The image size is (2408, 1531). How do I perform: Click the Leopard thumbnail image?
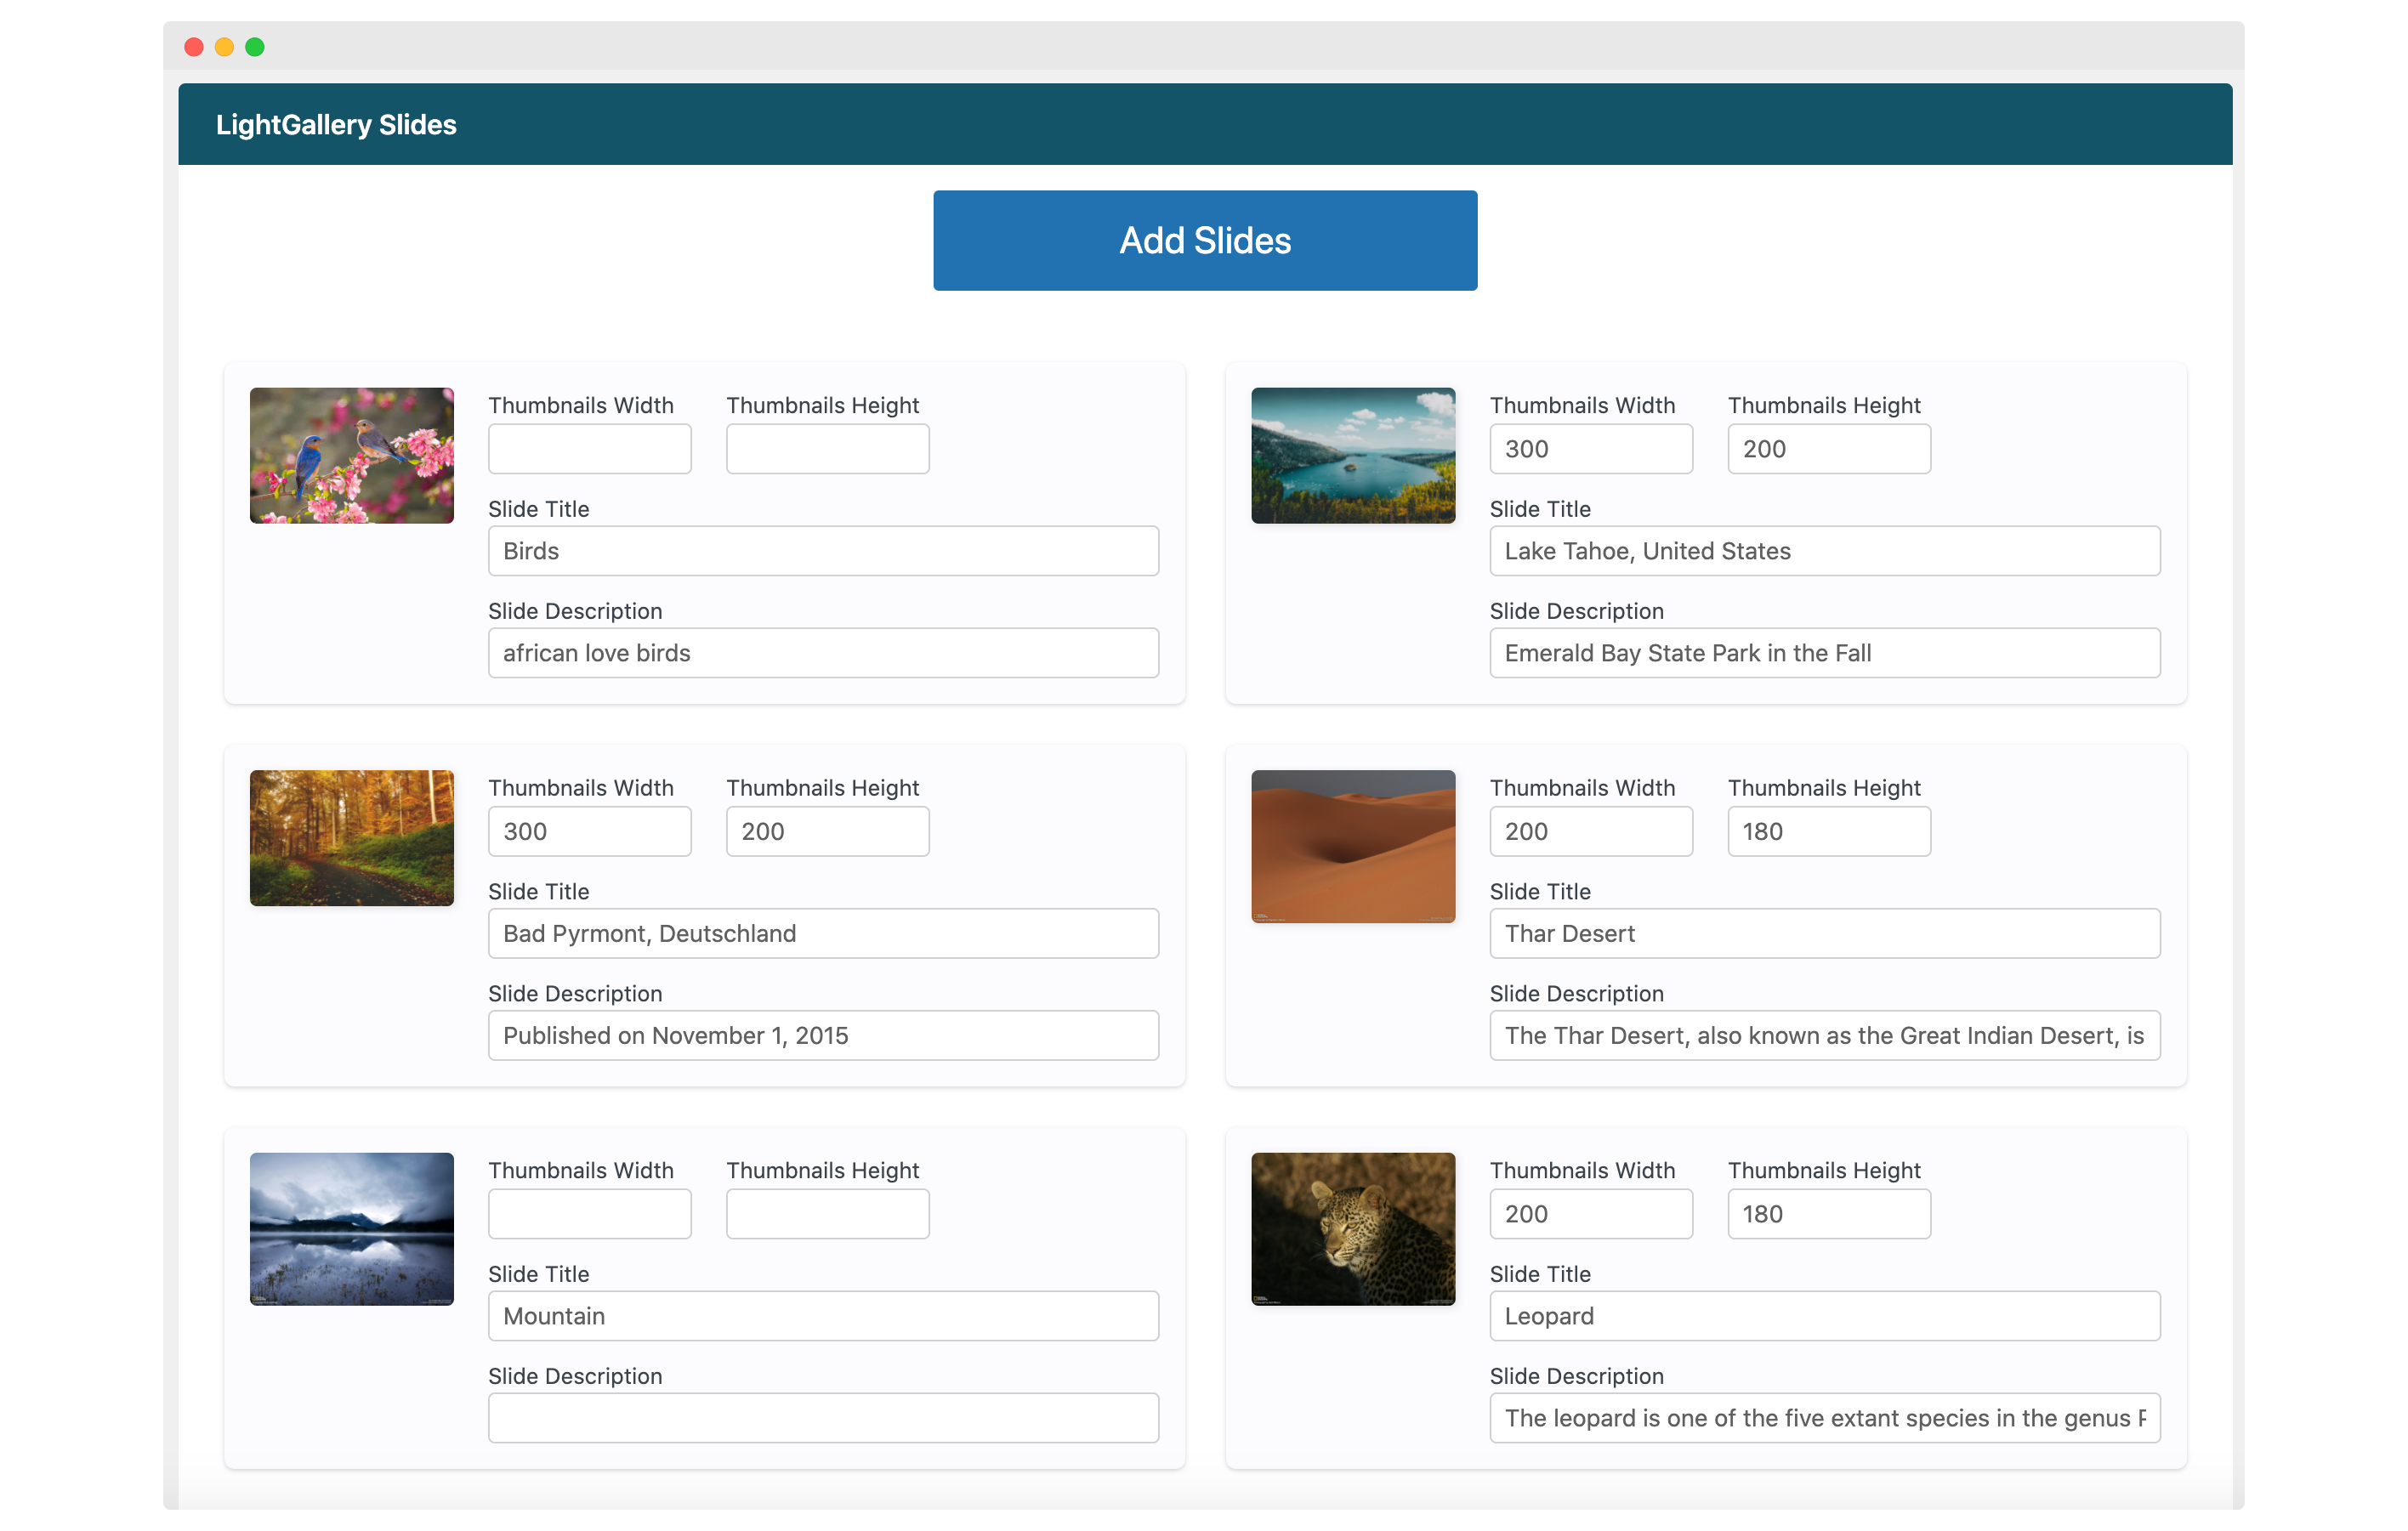1352,1228
